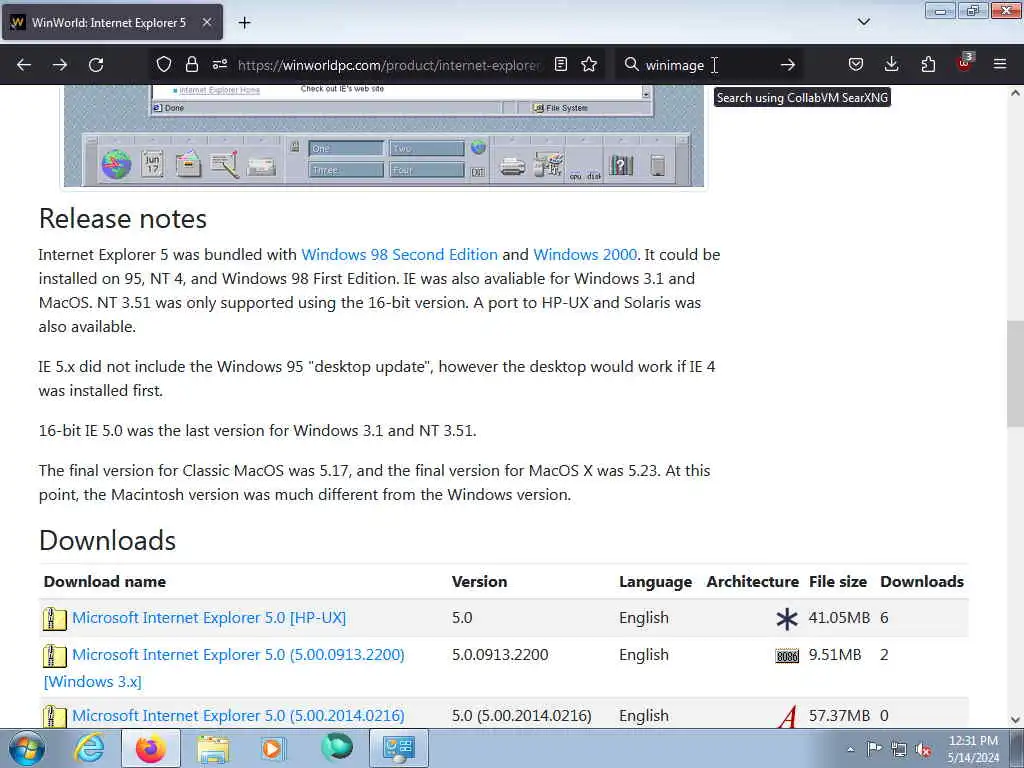Download Microsoft Internet Explorer 5.0 [HP-UX]
Image resolution: width=1024 pixels, height=768 pixels.
[209, 618]
